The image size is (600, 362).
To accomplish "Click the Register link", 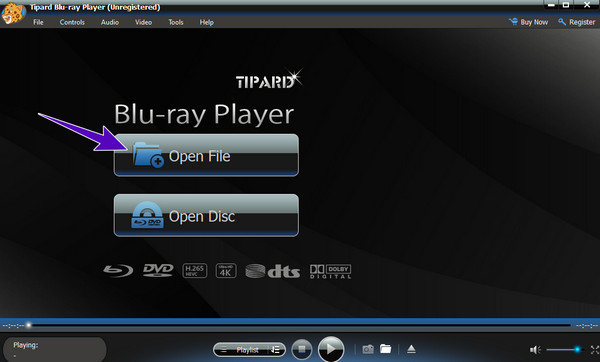I will [577, 22].
